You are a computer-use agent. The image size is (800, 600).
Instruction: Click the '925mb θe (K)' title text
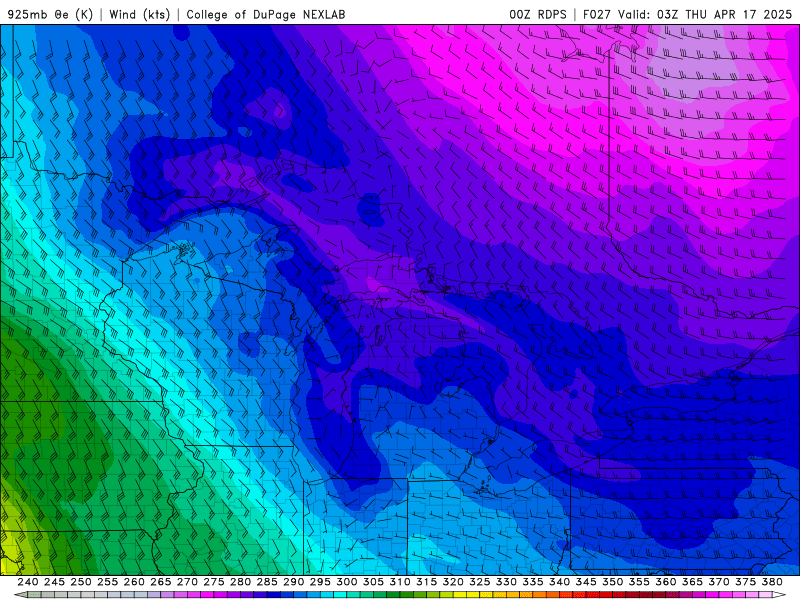click(50, 14)
